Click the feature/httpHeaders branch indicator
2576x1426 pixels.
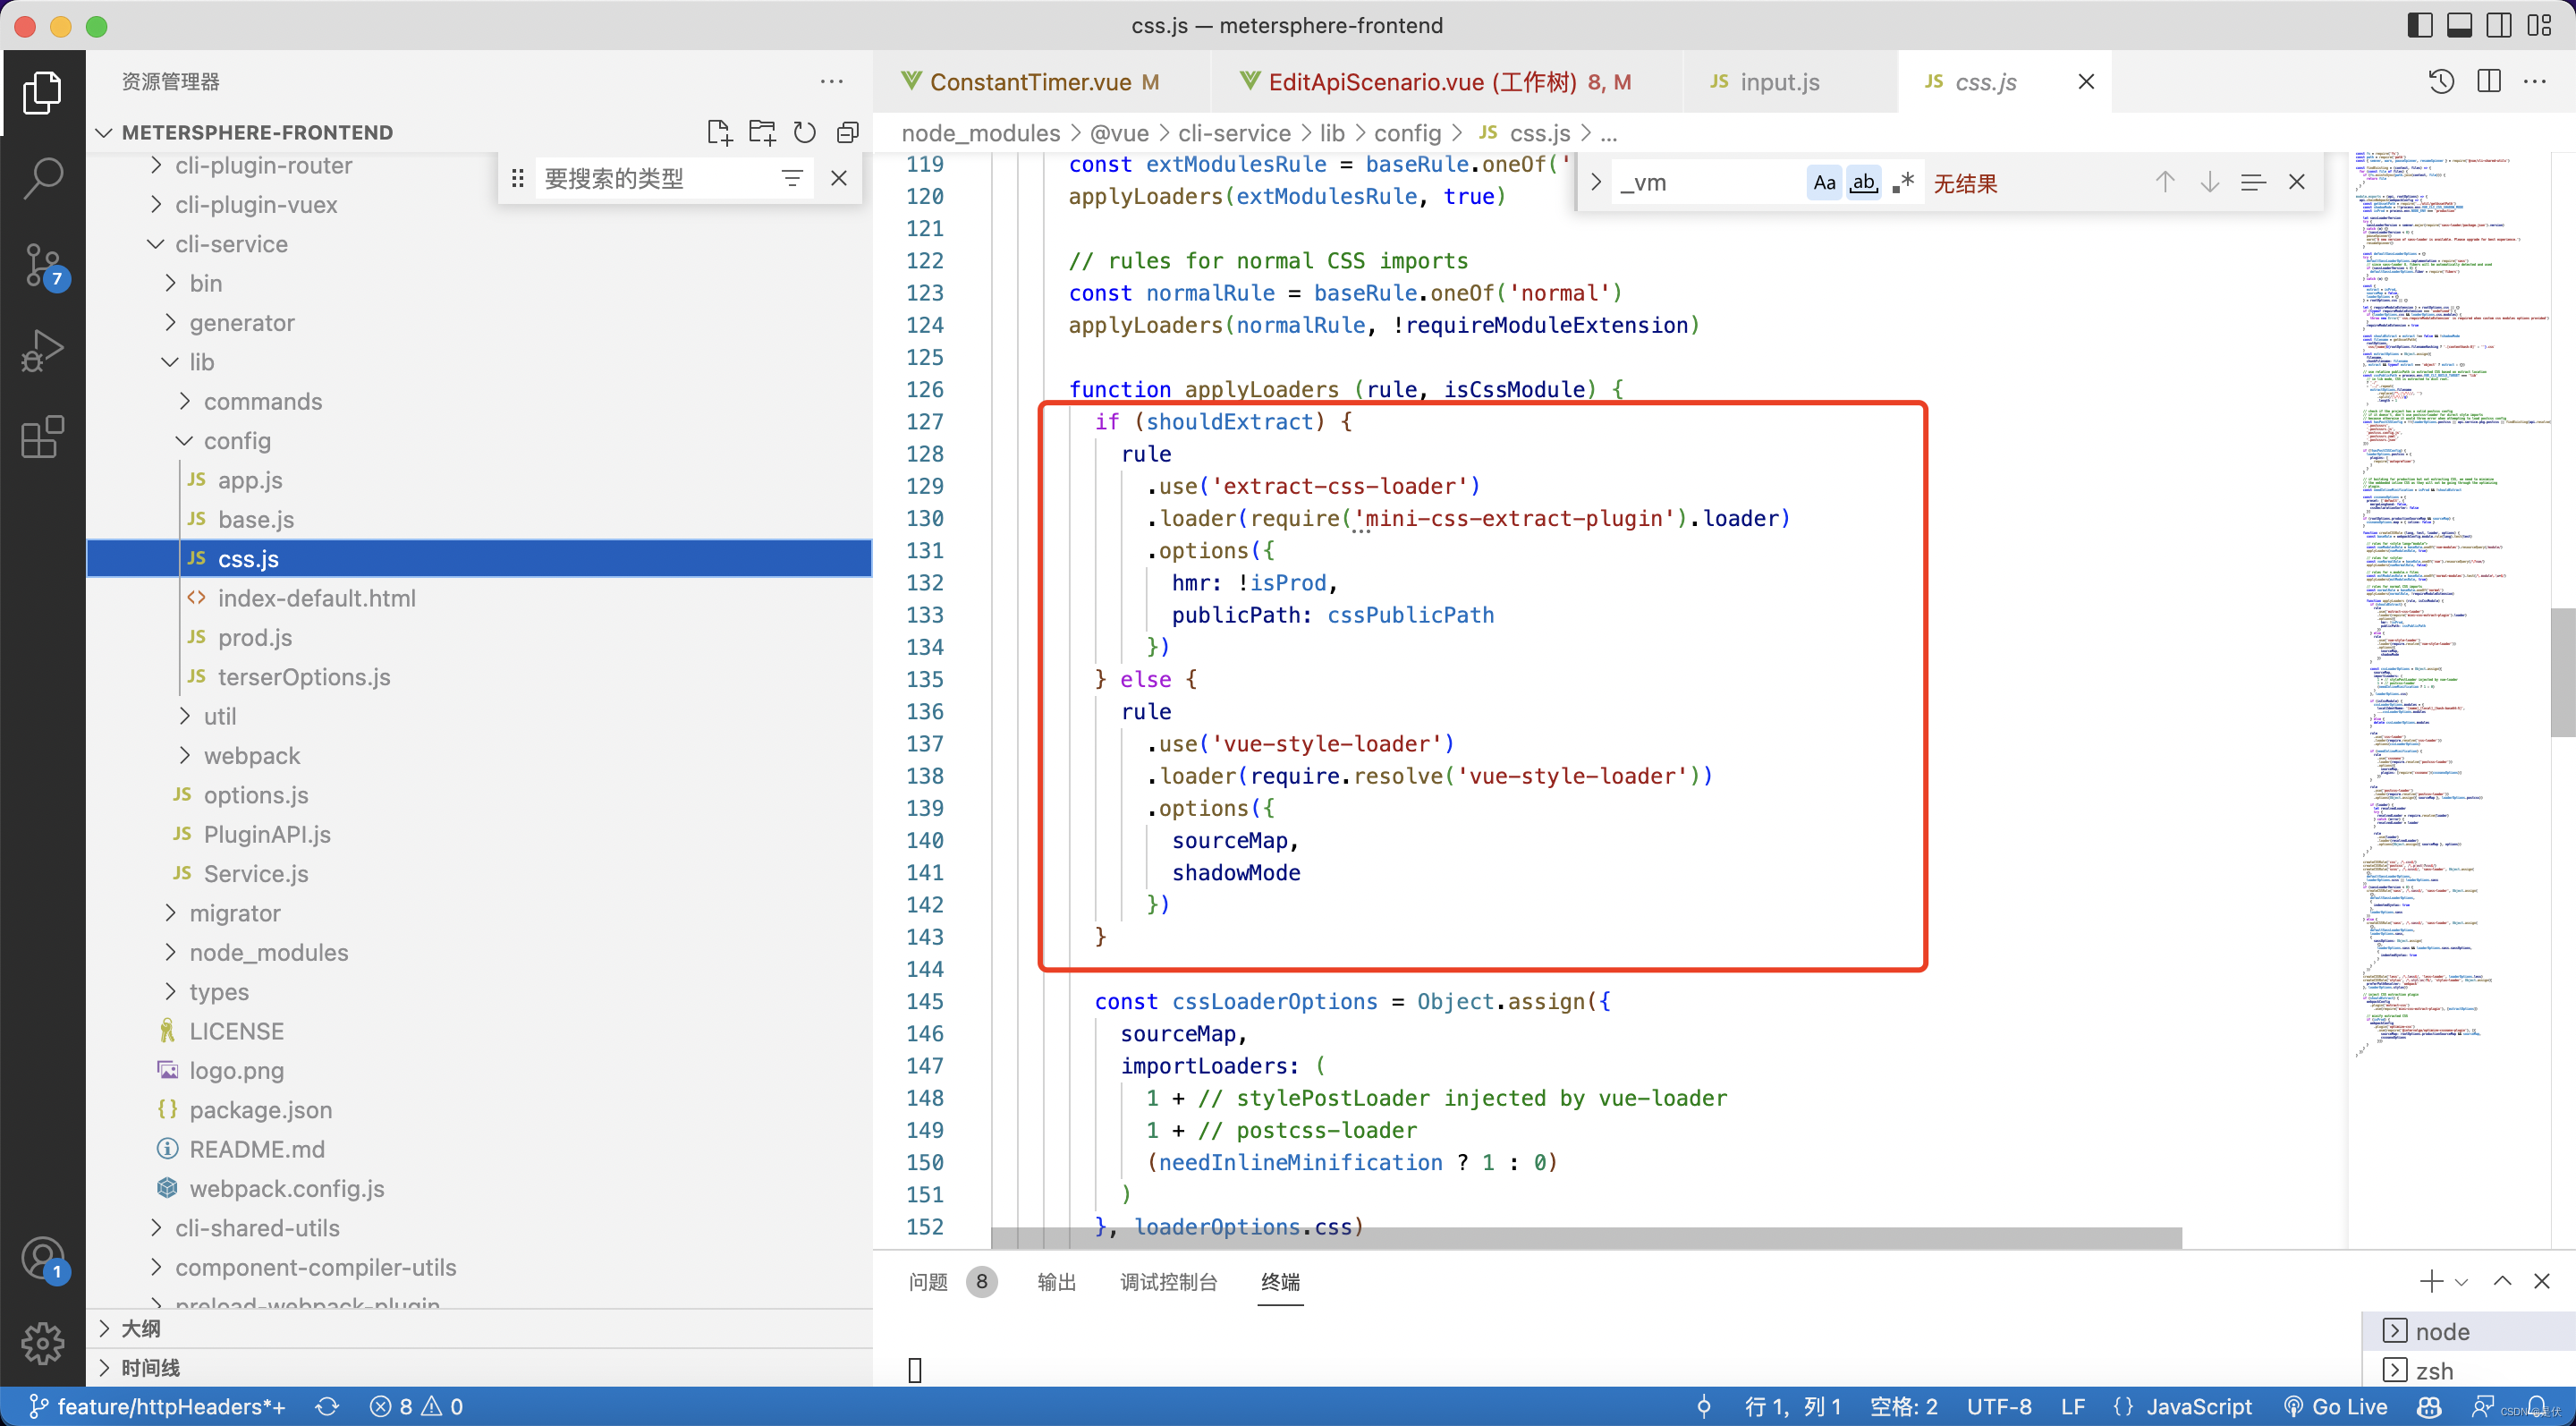tap(158, 1406)
